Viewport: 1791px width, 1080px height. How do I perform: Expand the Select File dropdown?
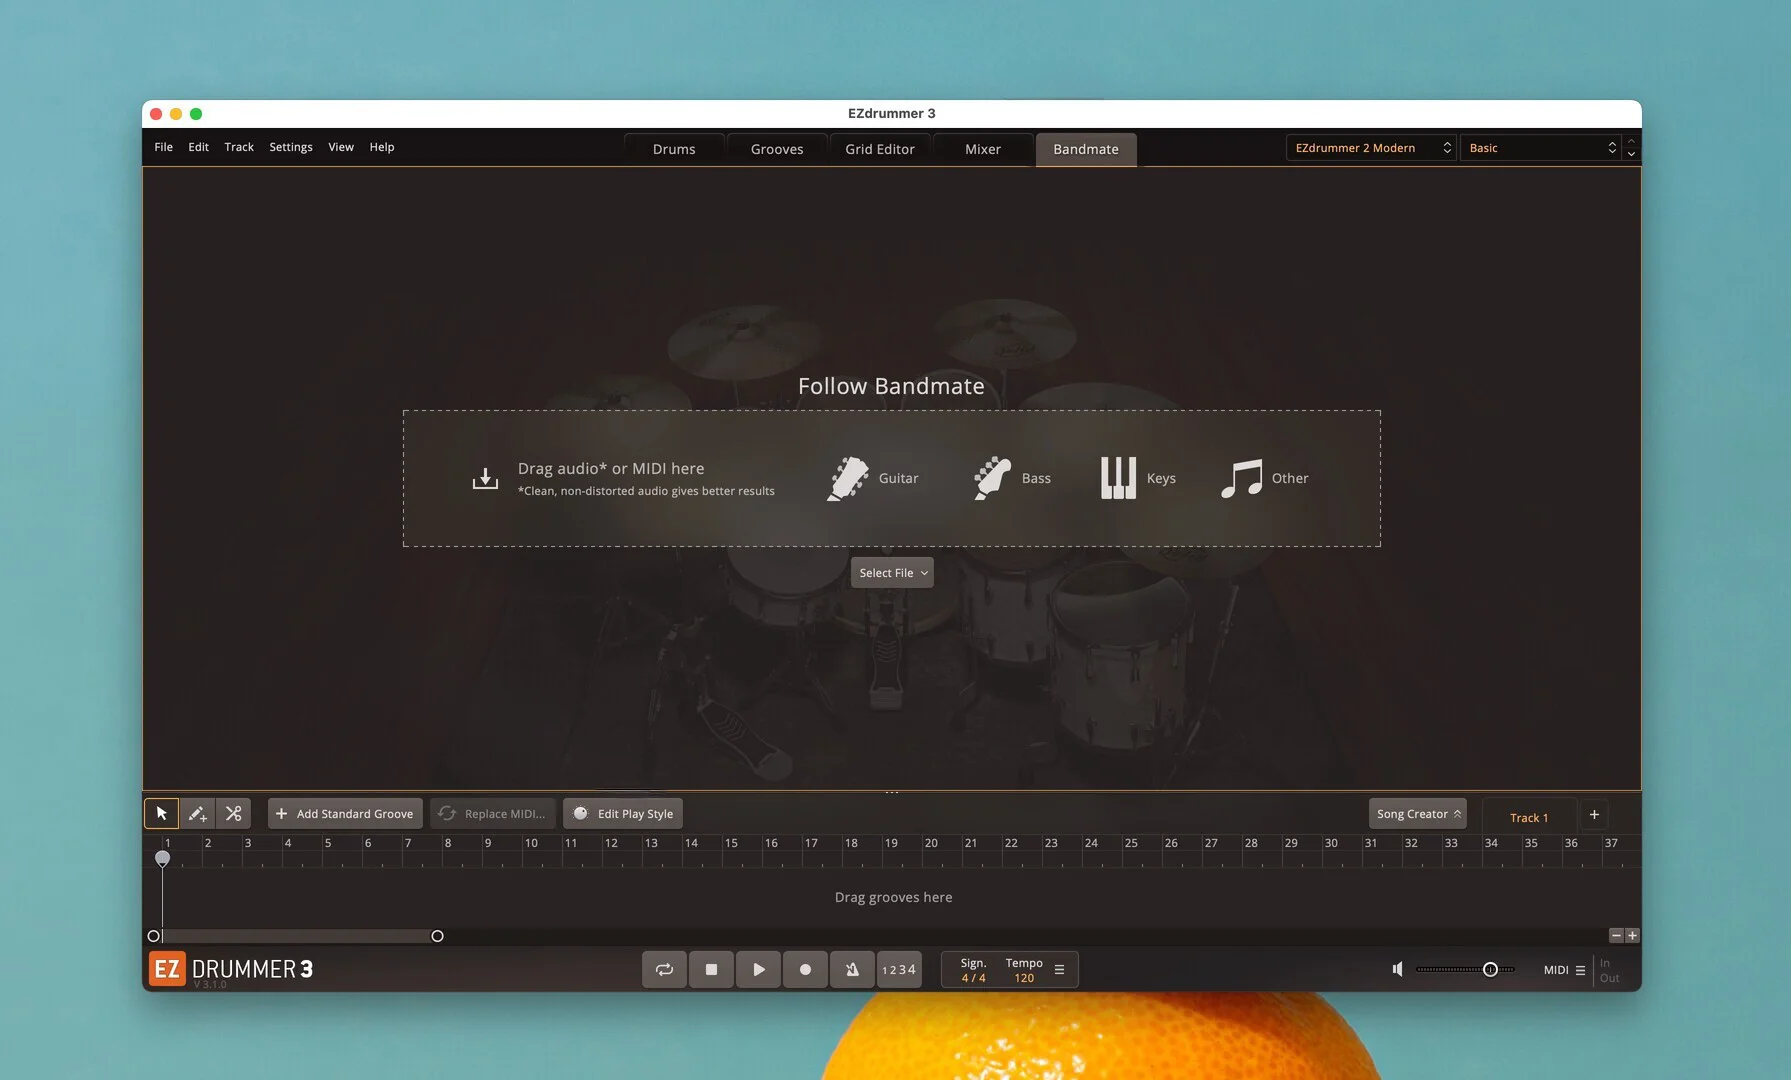(x=892, y=573)
